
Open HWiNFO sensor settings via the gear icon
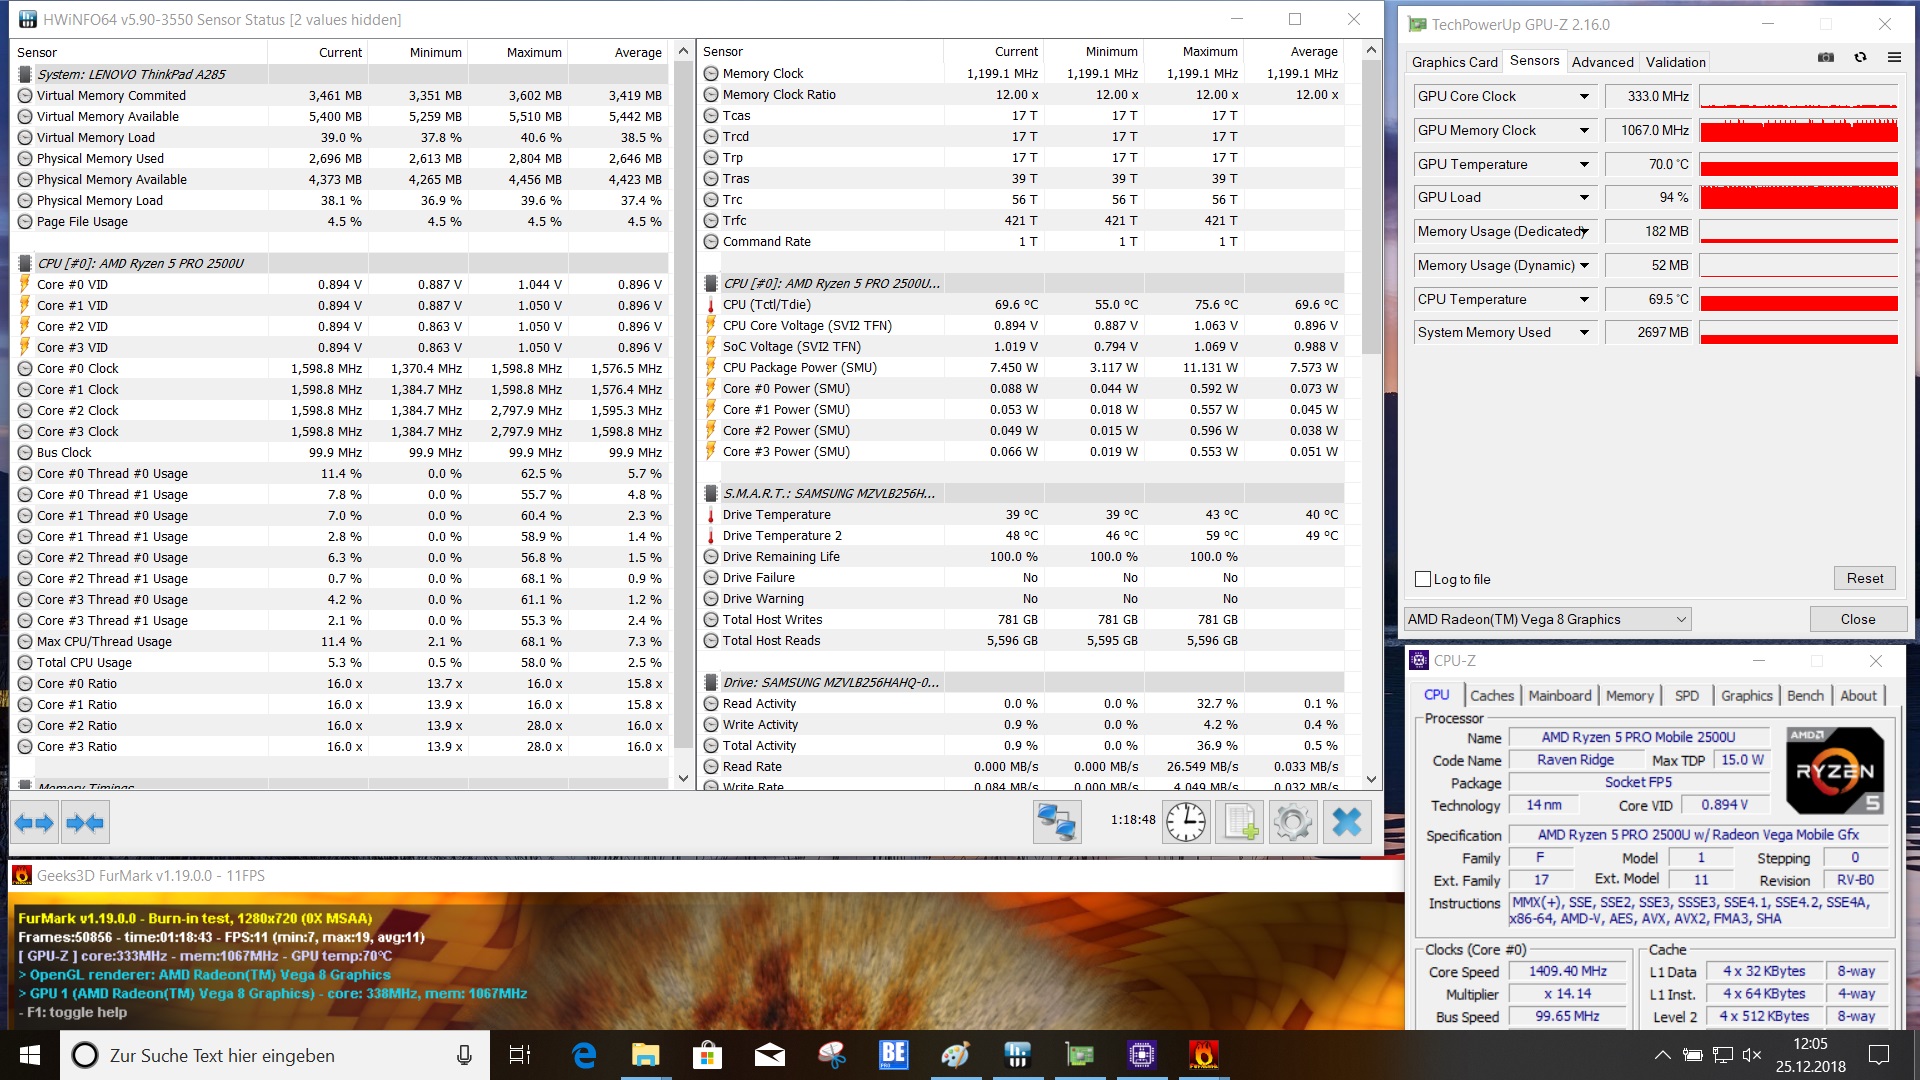click(x=1292, y=822)
